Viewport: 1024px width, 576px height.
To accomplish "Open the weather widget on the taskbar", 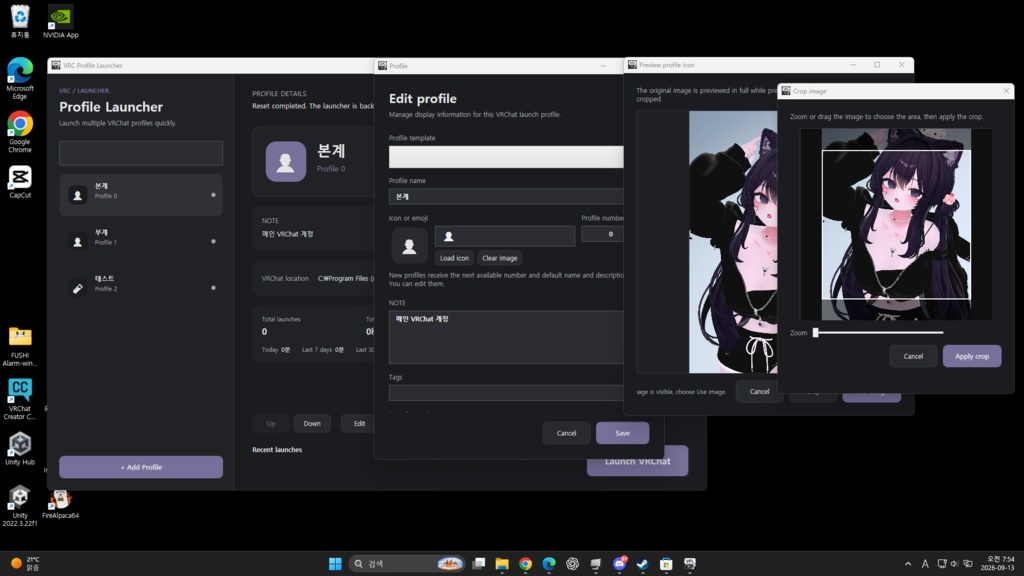I will (x=25, y=563).
